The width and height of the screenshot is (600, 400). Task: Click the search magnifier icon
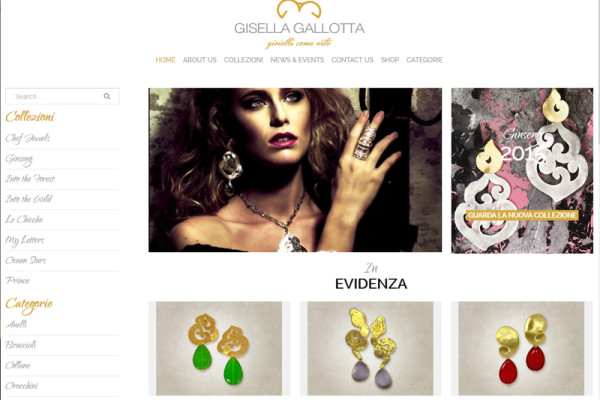(x=107, y=96)
